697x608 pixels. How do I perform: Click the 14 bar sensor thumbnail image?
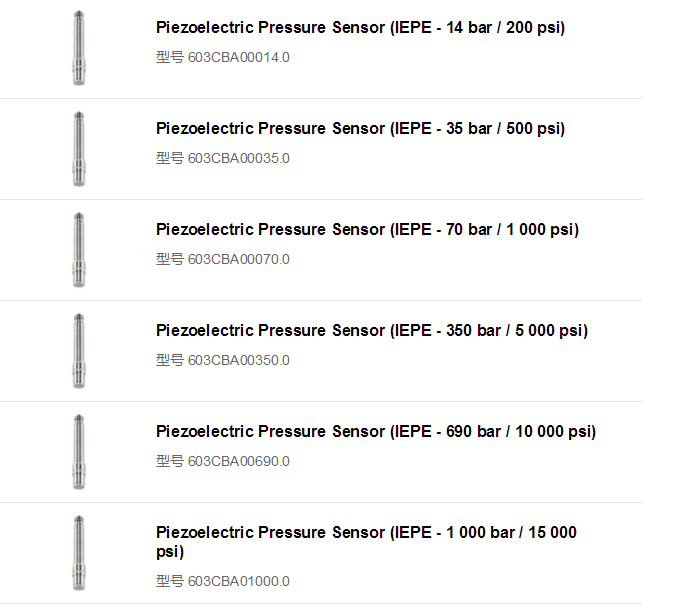tap(79, 48)
